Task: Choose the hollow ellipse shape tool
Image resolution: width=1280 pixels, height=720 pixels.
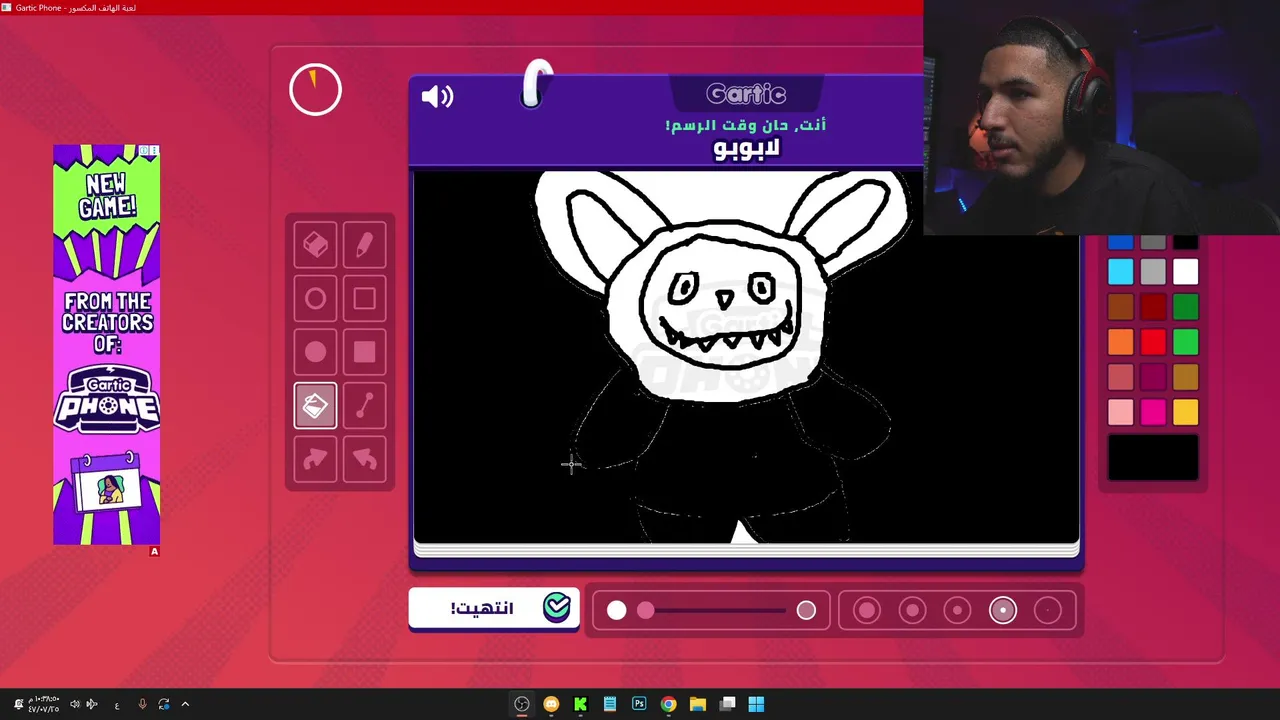Action: 315,299
